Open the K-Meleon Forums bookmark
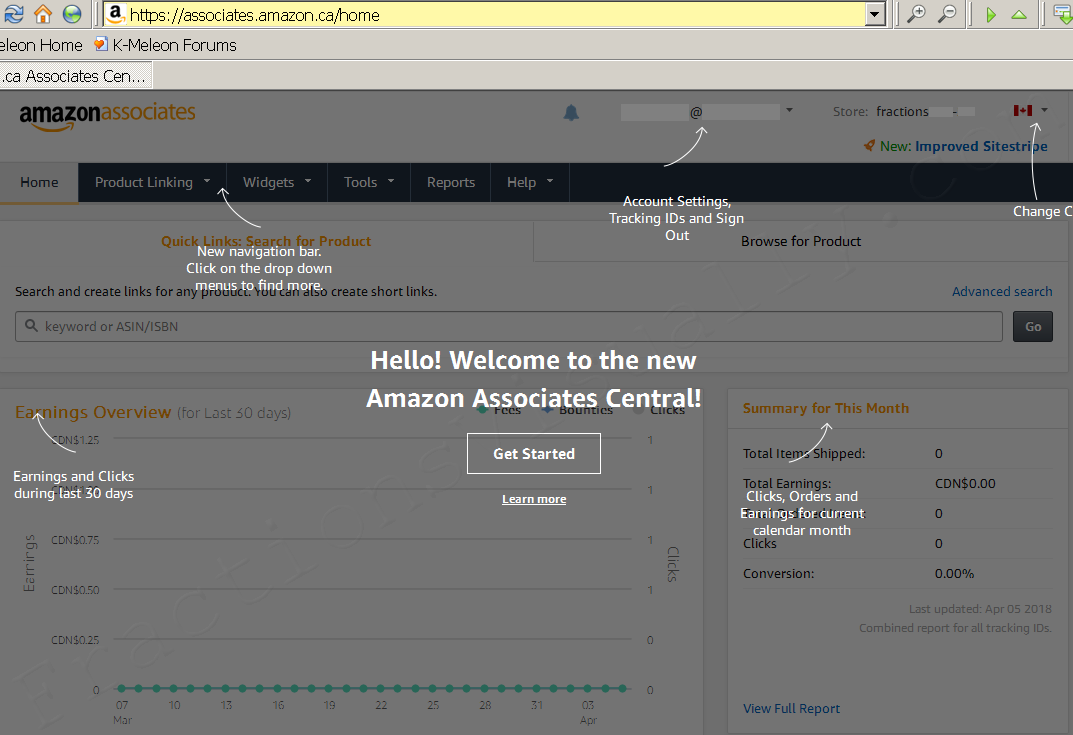This screenshot has height=735, width=1073. [x=165, y=45]
